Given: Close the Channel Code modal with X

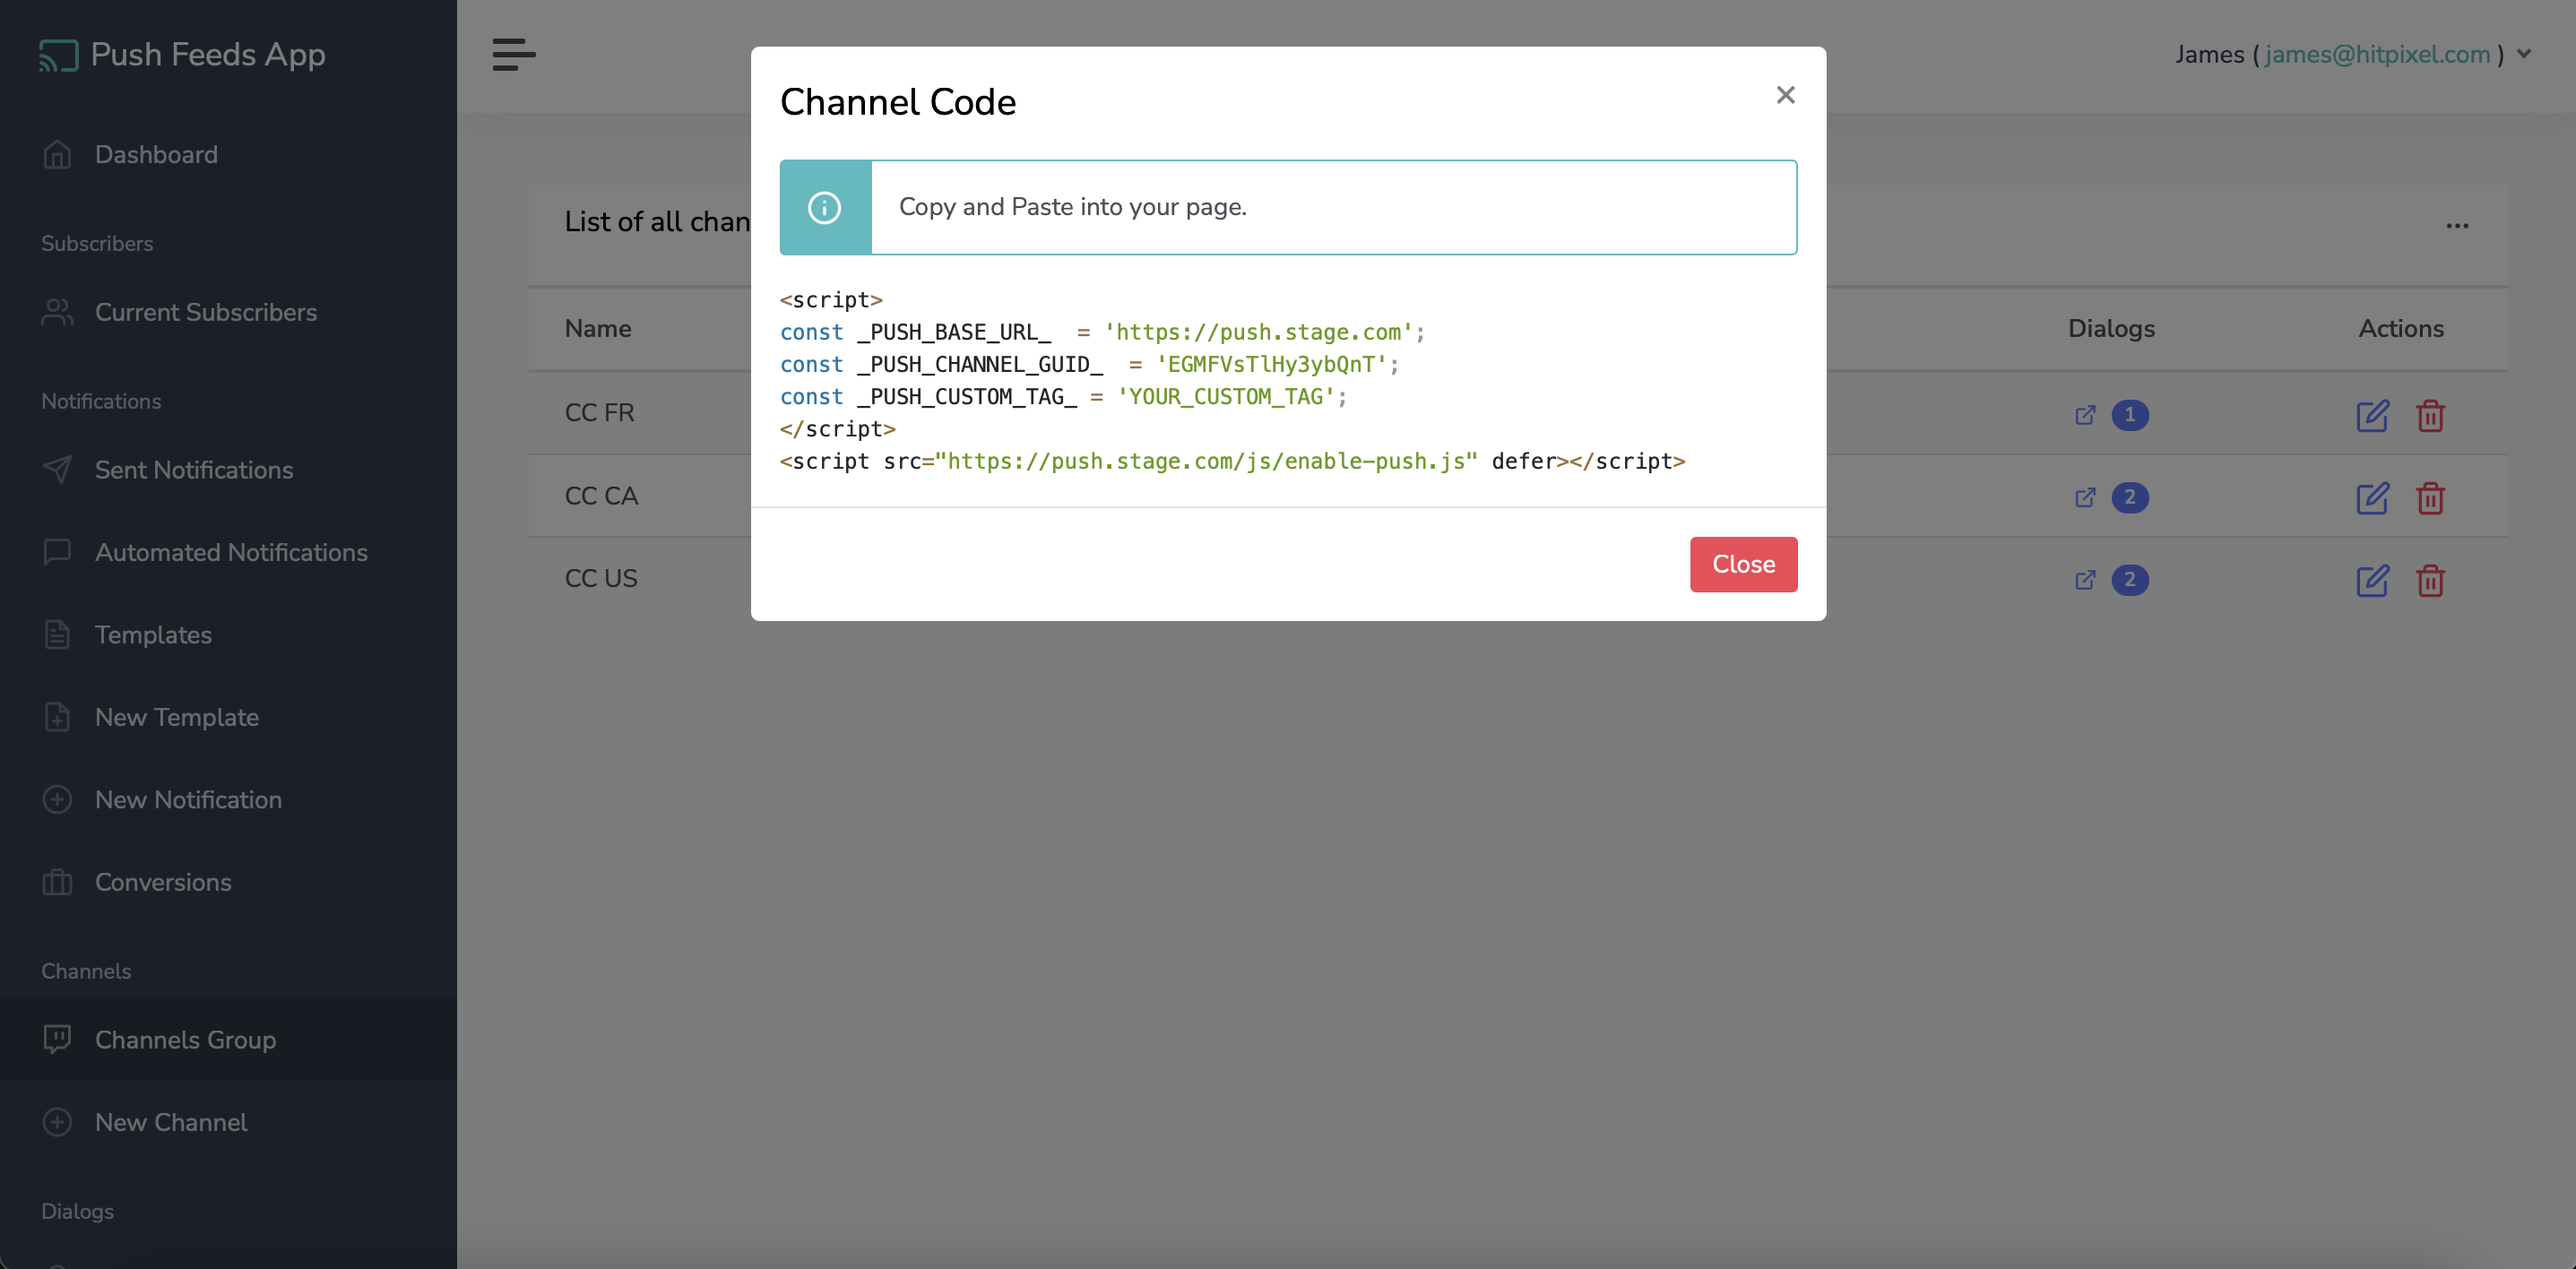Looking at the screenshot, I should point(1785,95).
